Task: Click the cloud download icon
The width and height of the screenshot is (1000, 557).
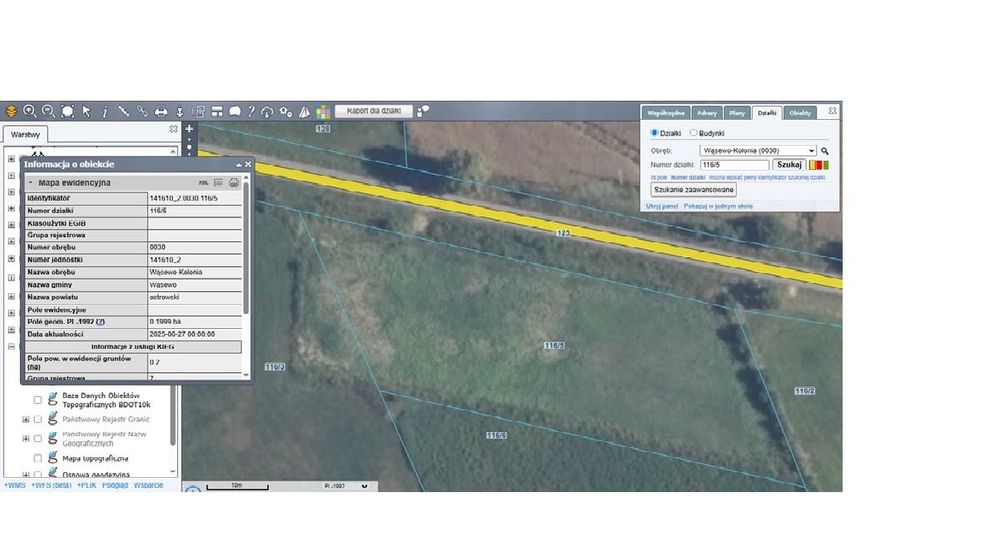Action: (267, 112)
